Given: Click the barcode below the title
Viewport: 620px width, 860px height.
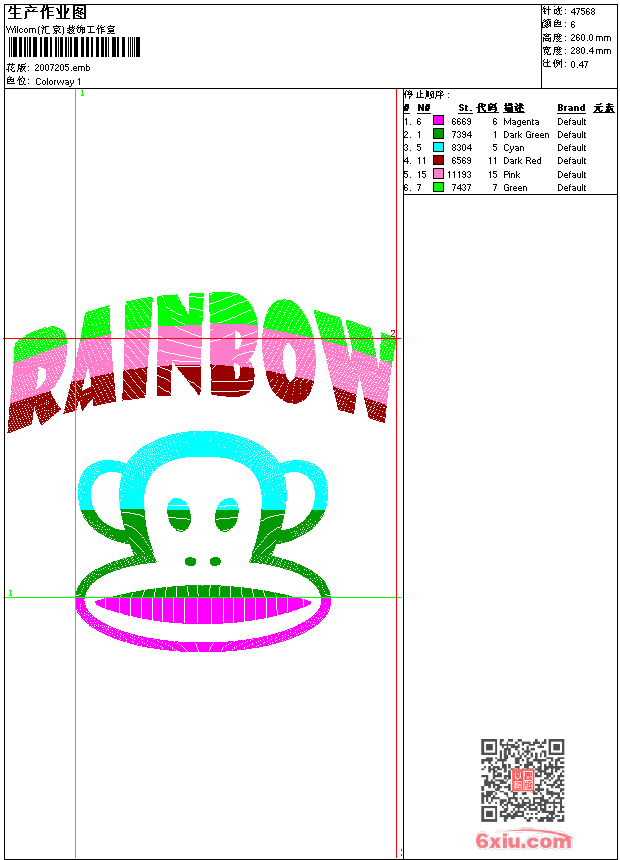Looking at the screenshot, I should pyautogui.click(x=74, y=47).
